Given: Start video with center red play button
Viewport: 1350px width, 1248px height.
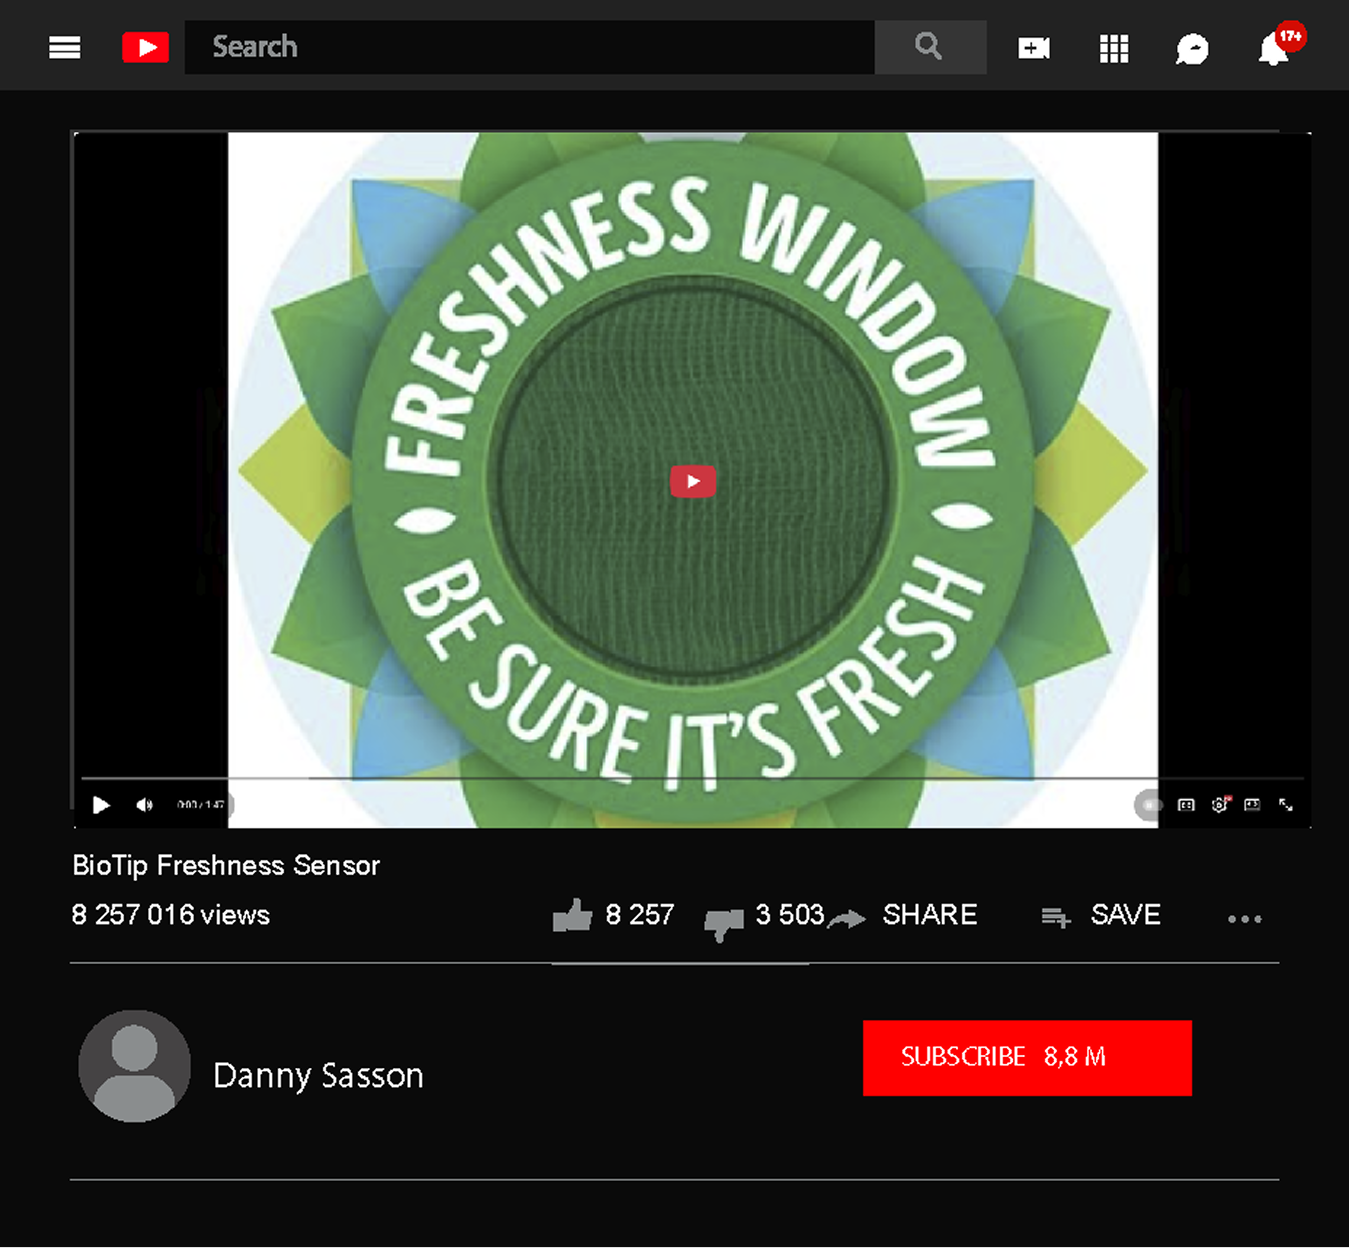Looking at the screenshot, I should (x=693, y=481).
